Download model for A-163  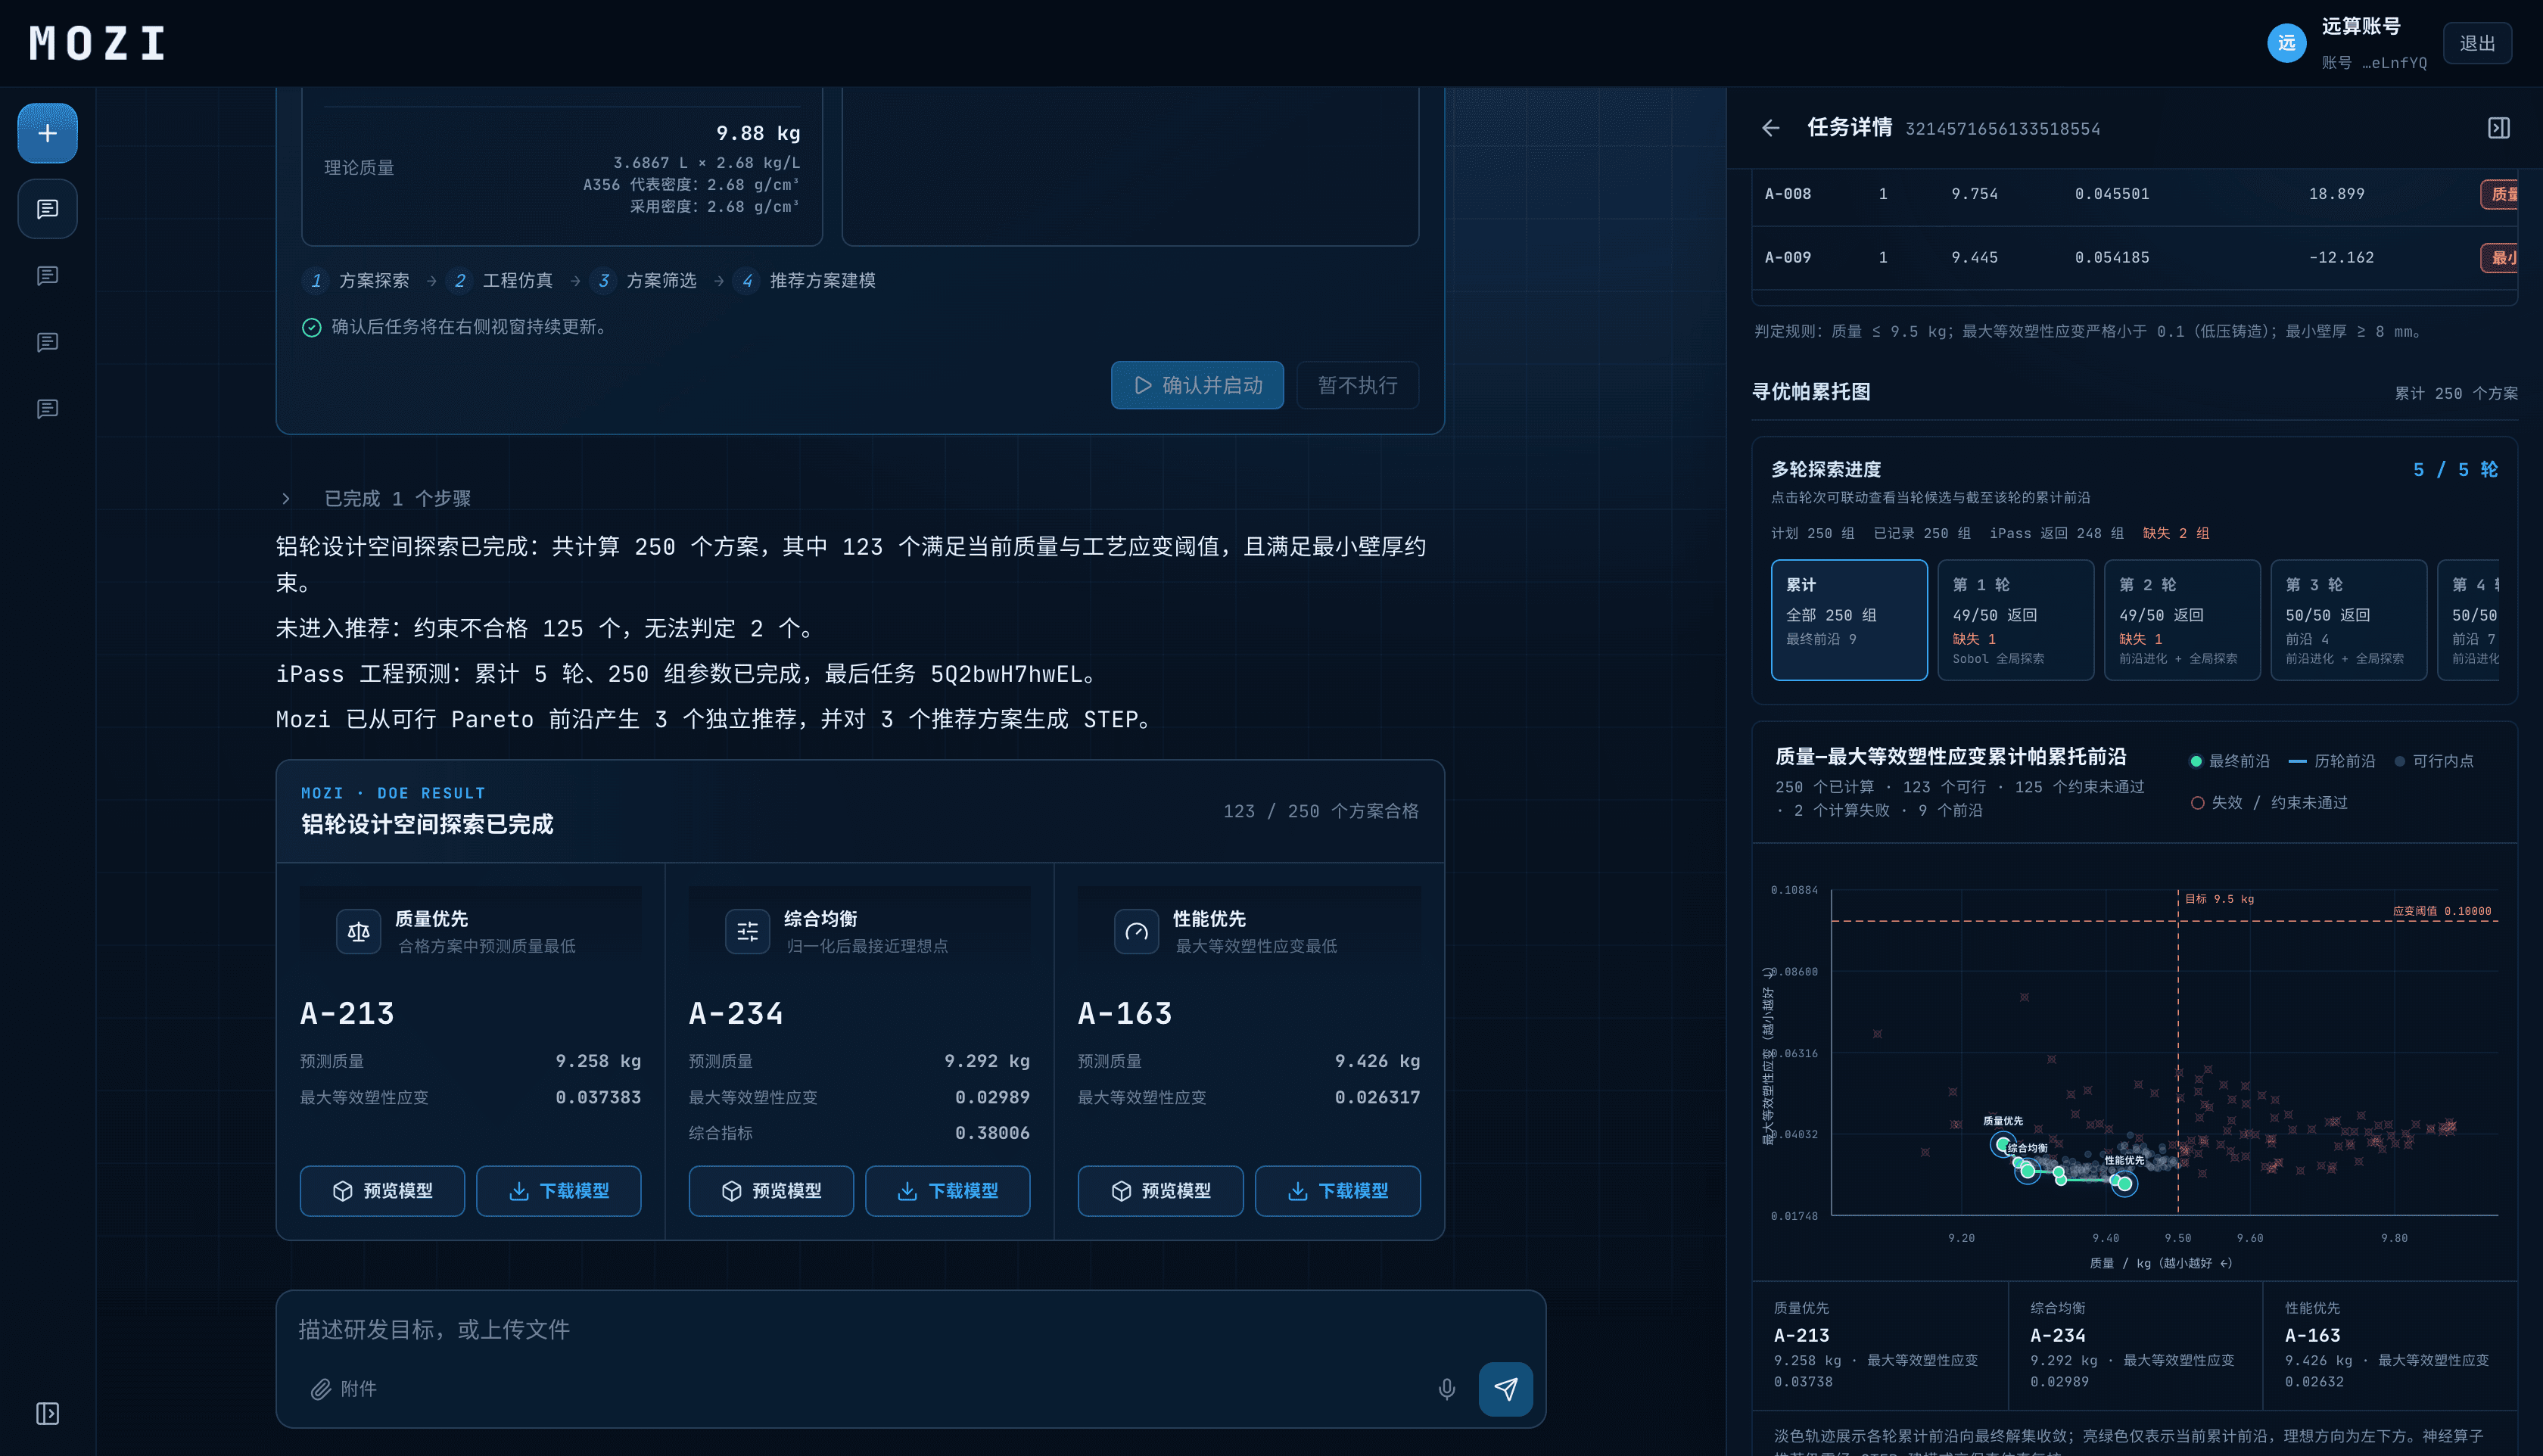[1337, 1190]
